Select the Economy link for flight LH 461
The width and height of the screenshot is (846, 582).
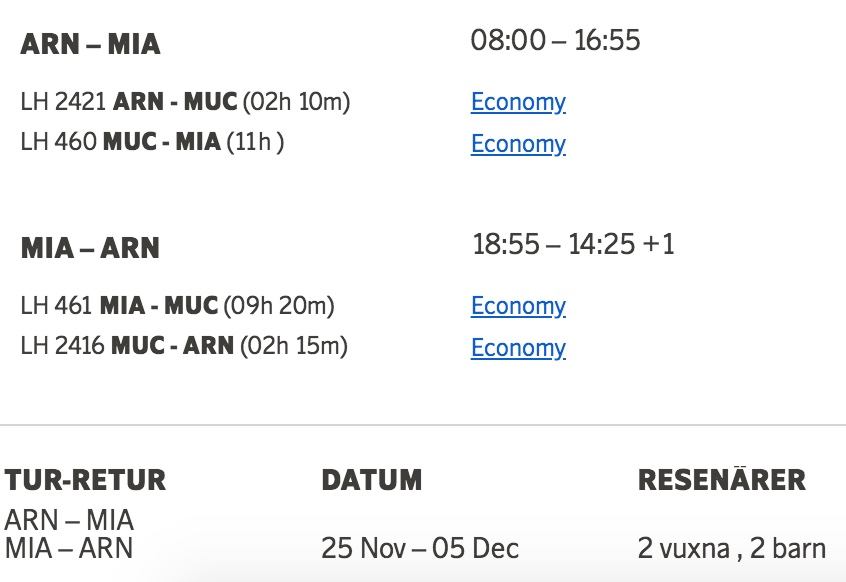click(x=518, y=306)
